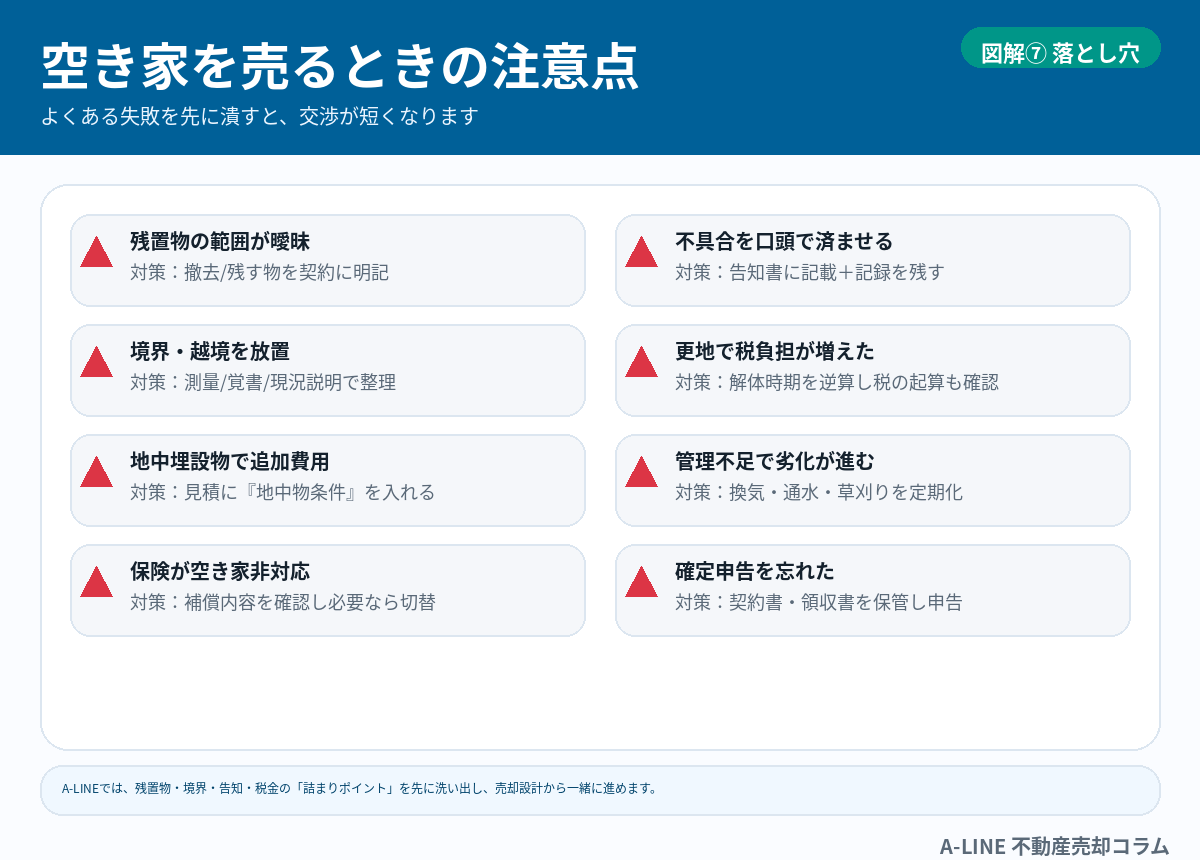Click the A-LINE 不動産売却コラム brand text

tap(1054, 846)
